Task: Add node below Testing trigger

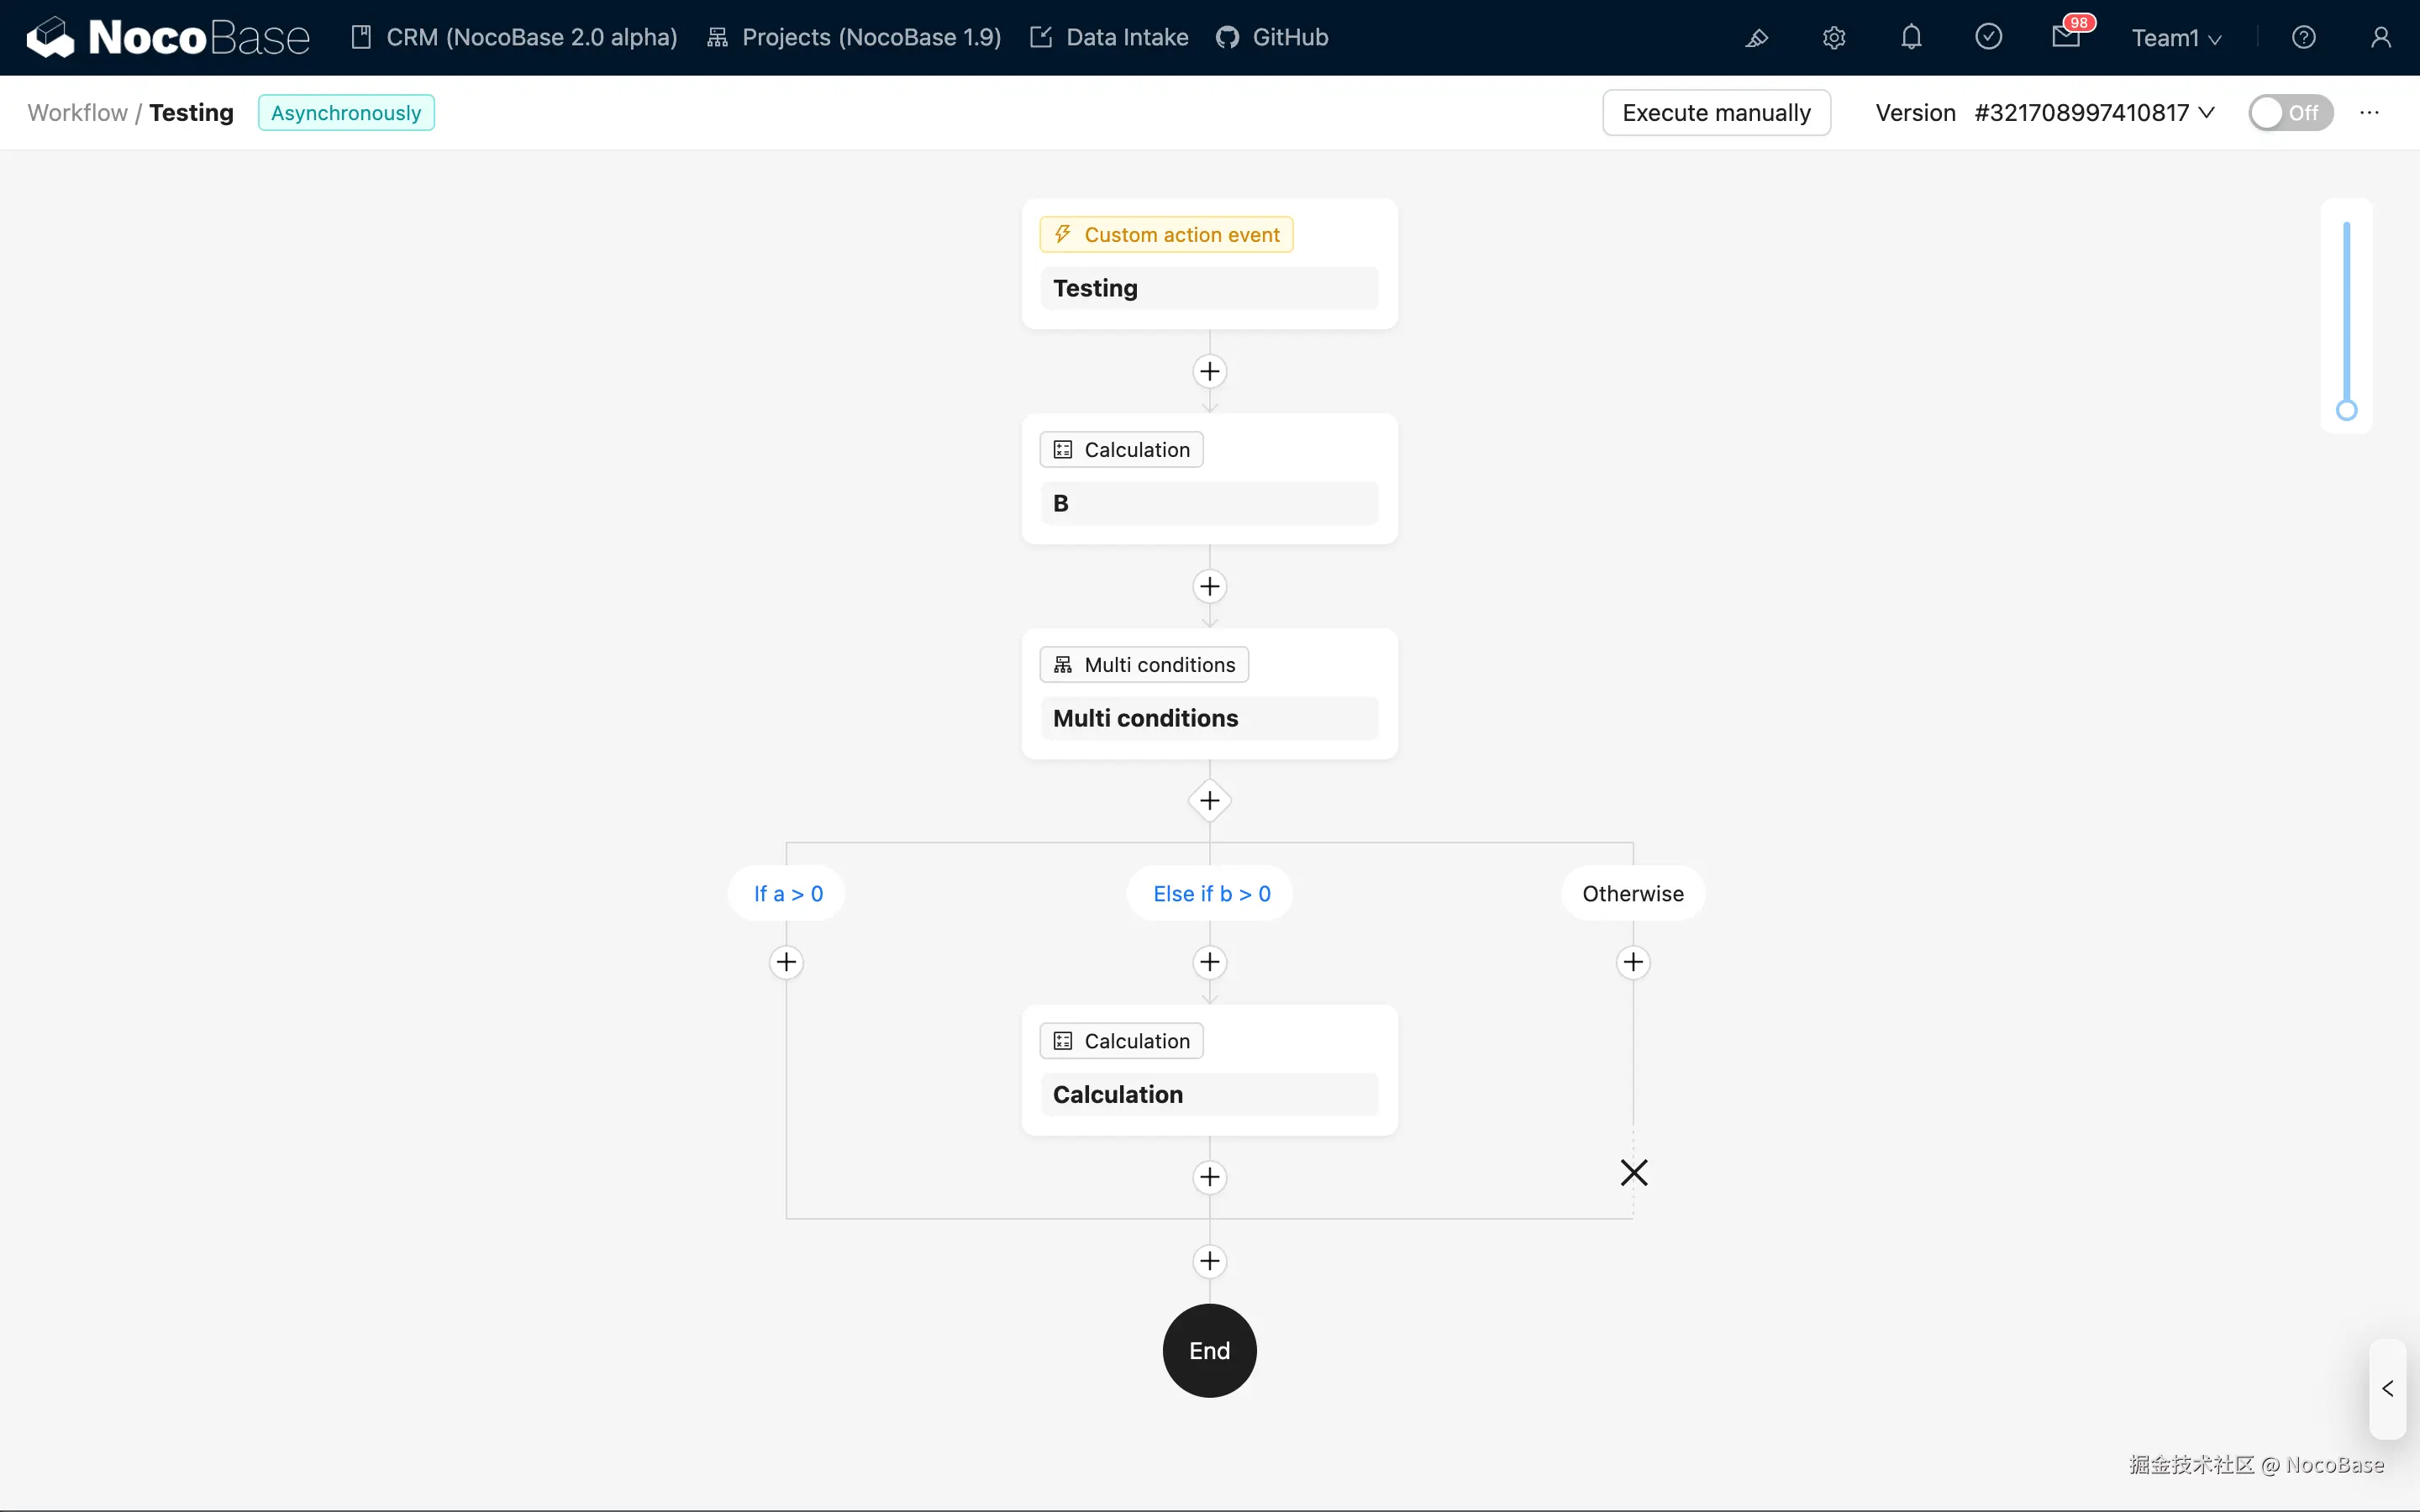Action: [1210, 372]
